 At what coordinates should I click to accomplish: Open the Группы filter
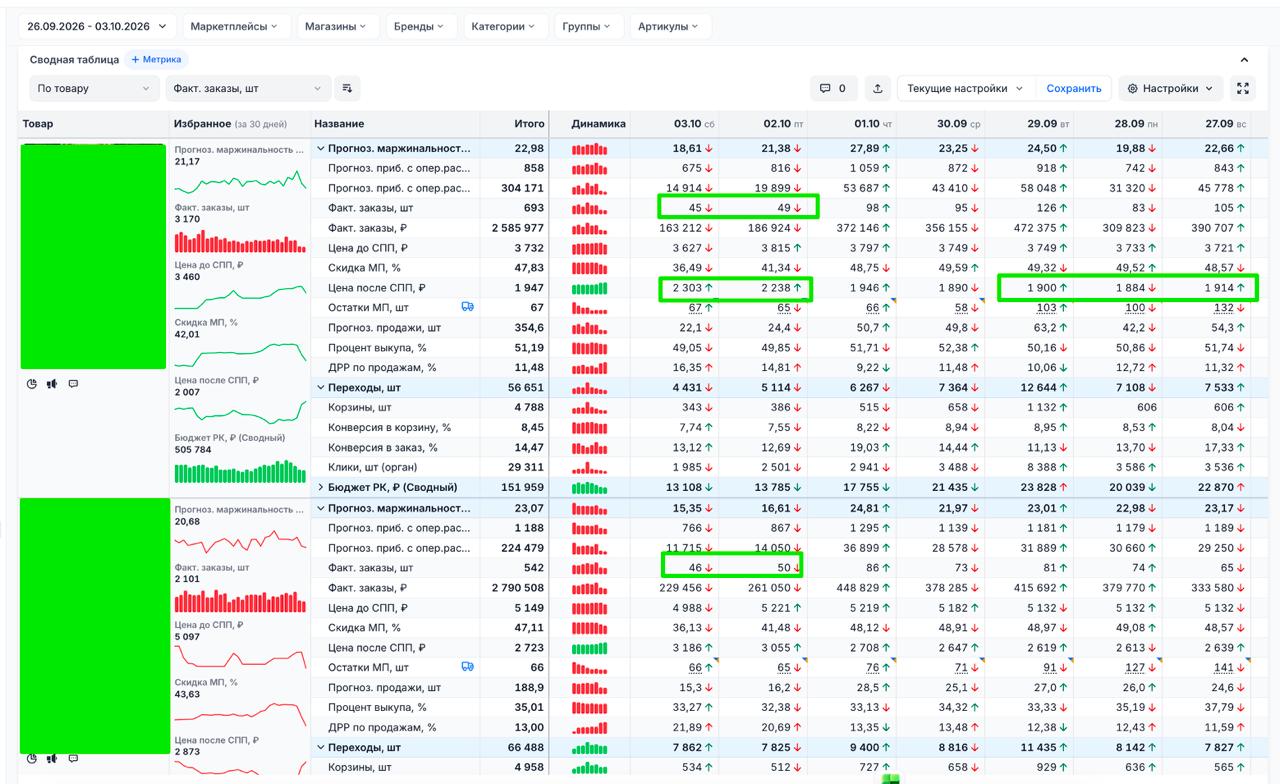589,26
